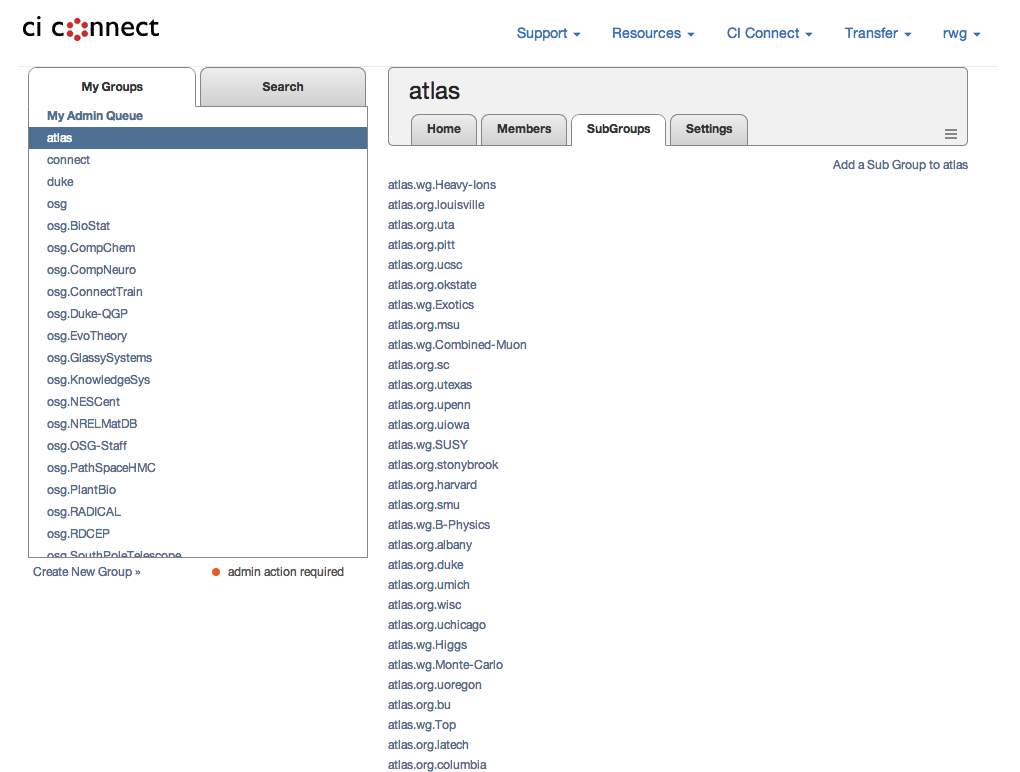Open subgroup atlas.org.uiowa

(429, 425)
